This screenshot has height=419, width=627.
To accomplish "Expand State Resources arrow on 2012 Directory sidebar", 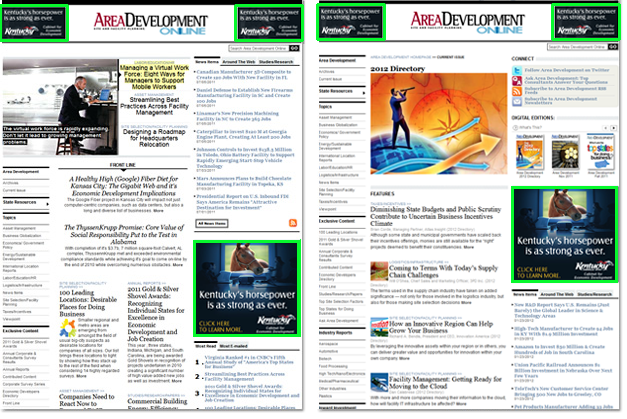I will (363, 93).
